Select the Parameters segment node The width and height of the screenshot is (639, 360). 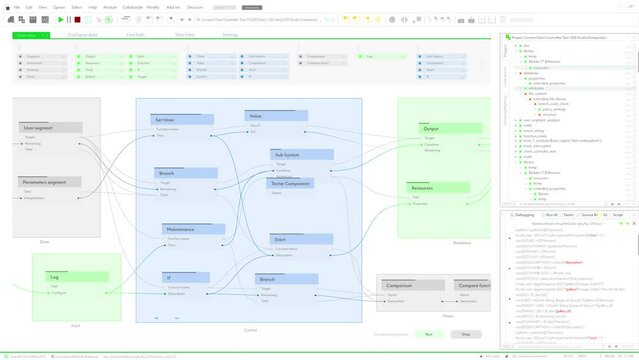point(49,182)
